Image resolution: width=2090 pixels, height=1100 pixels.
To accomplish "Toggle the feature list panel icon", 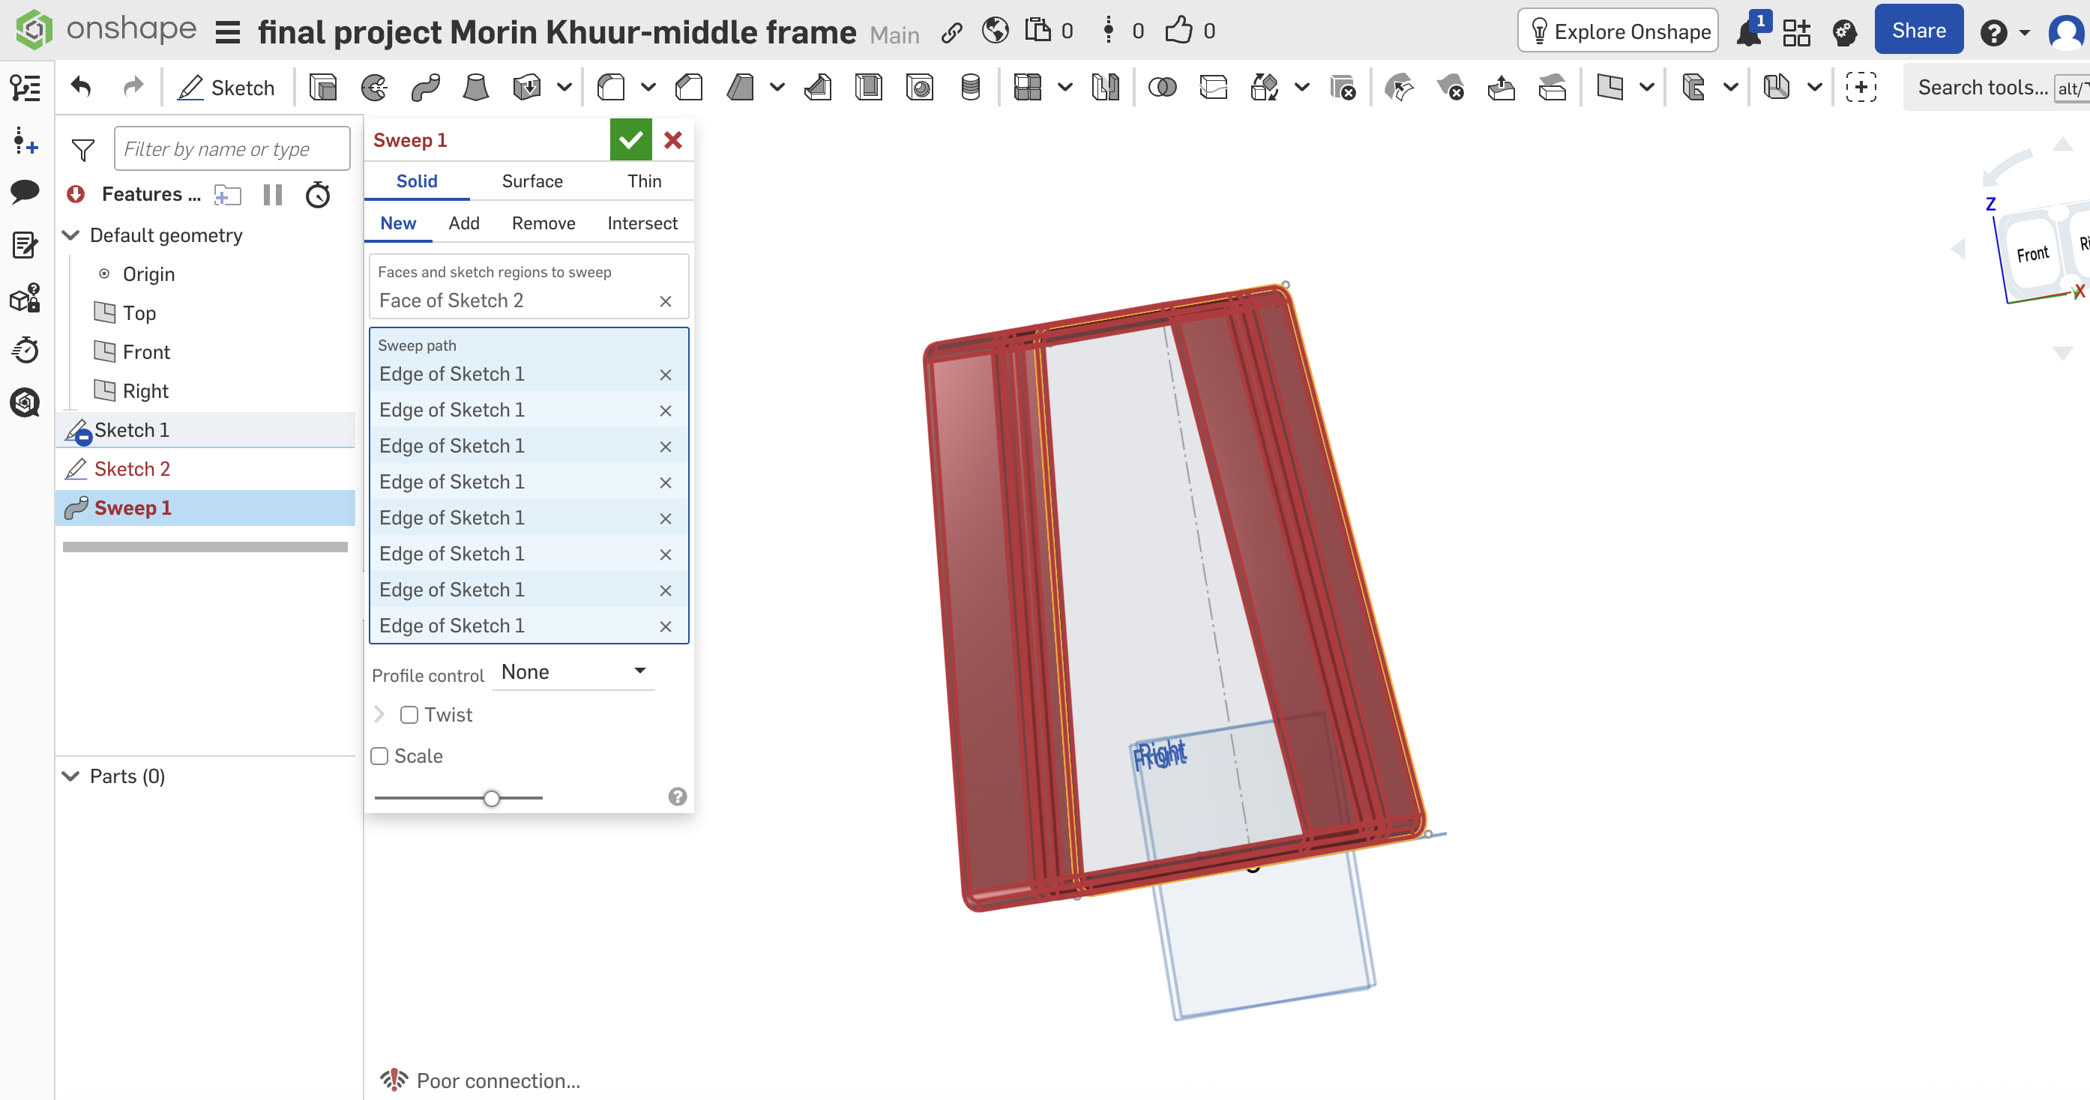I will [25, 88].
